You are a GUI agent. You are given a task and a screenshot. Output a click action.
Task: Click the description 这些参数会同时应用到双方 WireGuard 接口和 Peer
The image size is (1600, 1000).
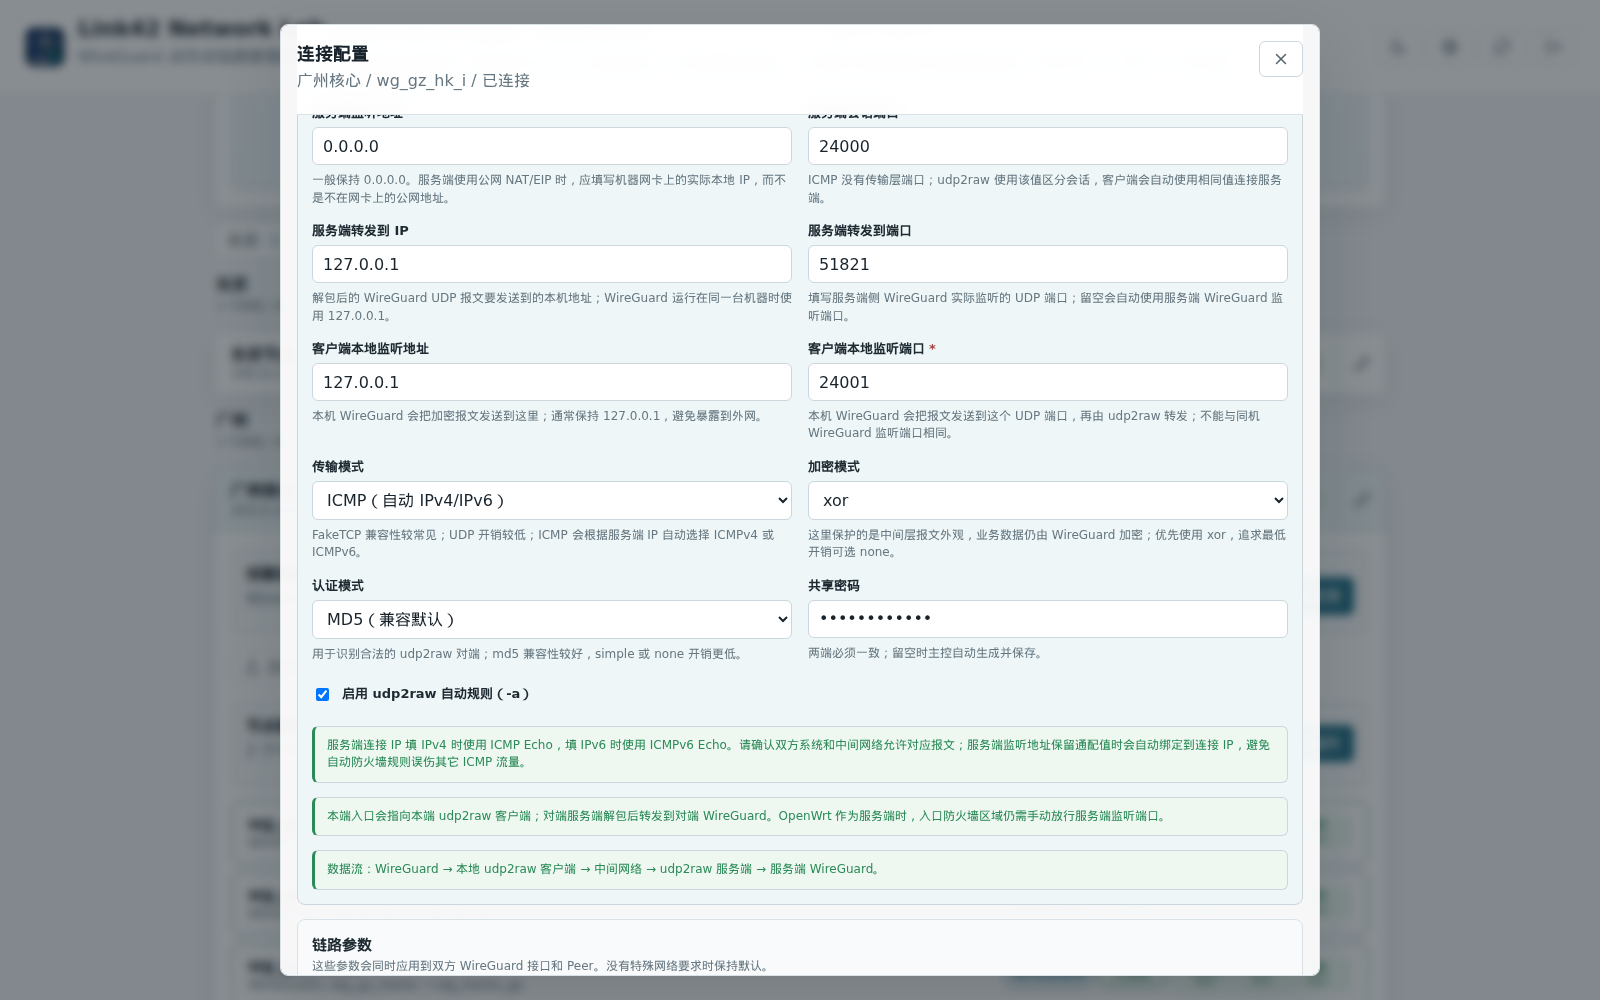click(543, 966)
